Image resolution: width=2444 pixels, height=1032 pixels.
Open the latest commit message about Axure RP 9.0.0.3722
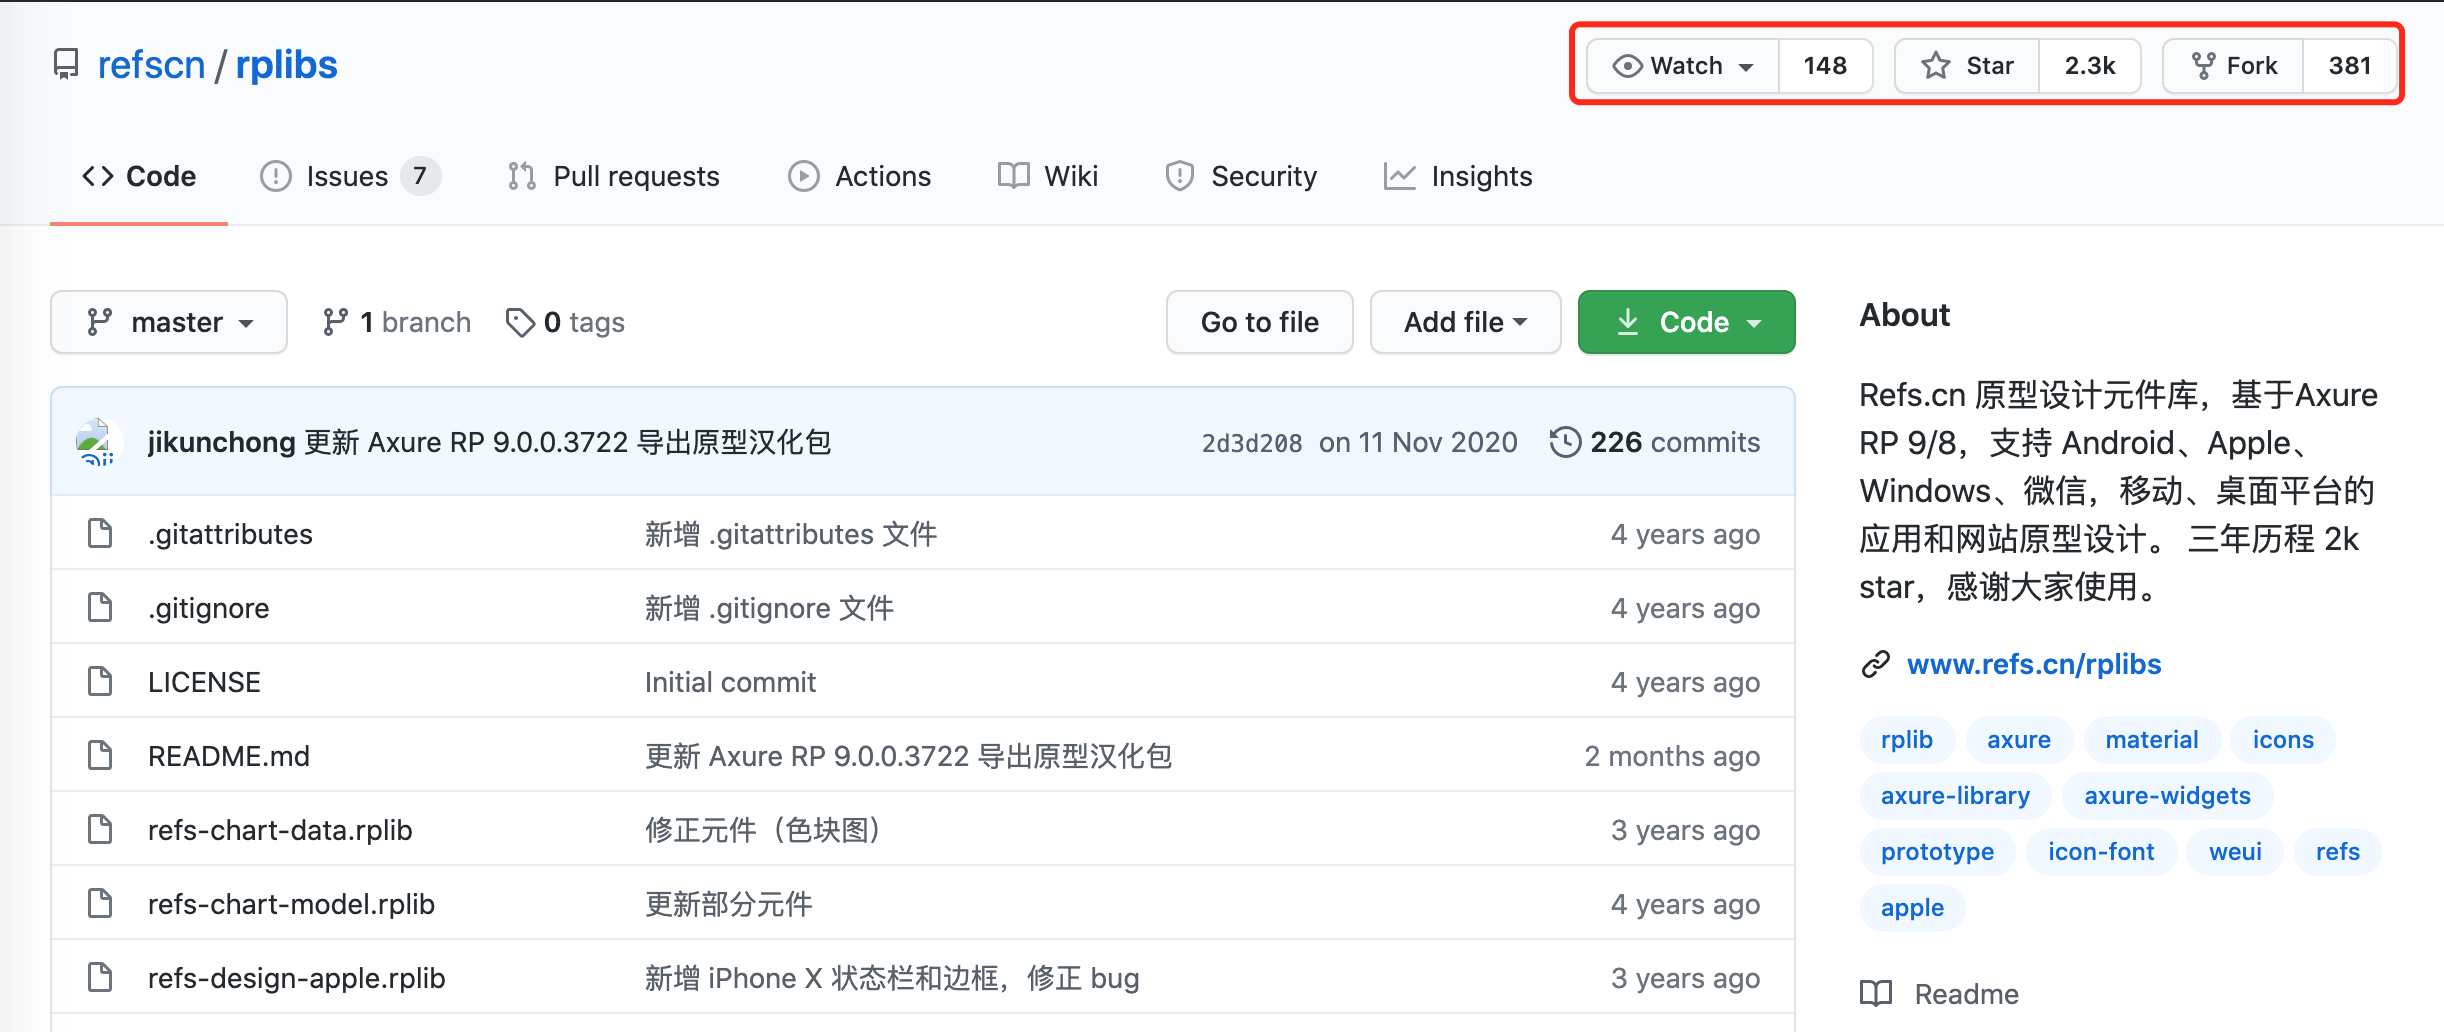click(568, 442)
